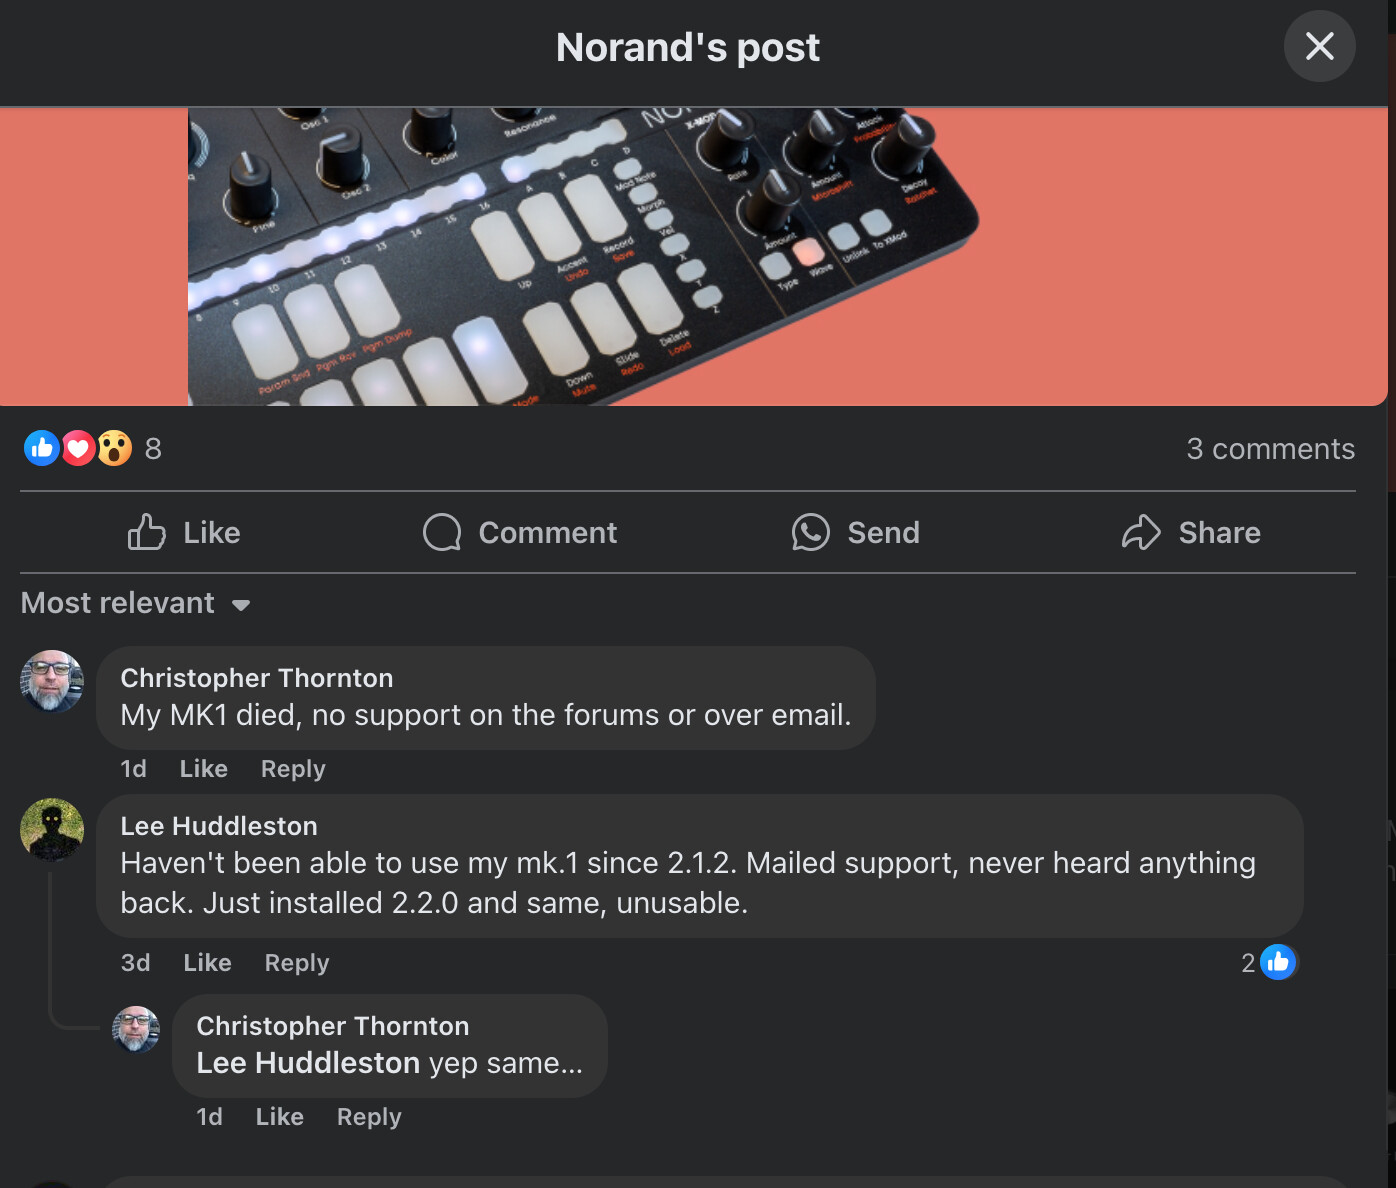
Task: Click the bold Lee Huddleston mention in reply
Action: [308, 1062]
